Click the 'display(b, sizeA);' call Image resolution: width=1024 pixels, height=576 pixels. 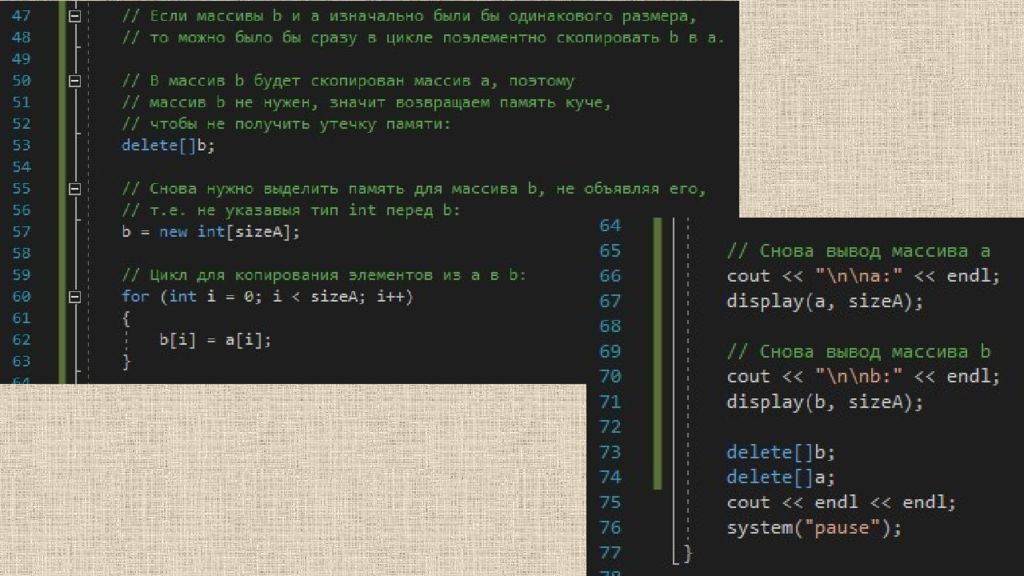tap(825, 402)
